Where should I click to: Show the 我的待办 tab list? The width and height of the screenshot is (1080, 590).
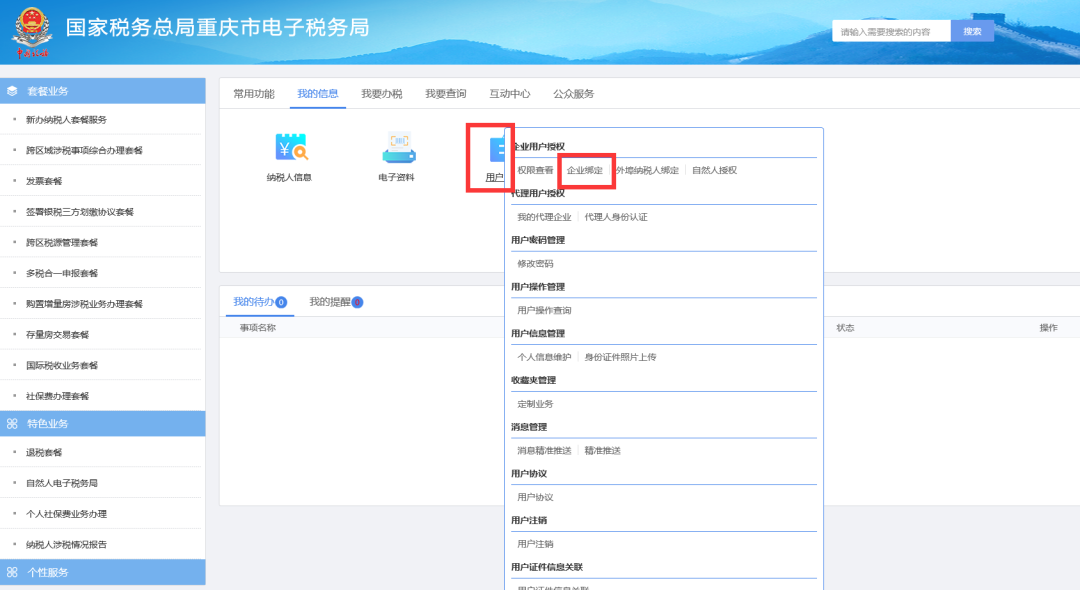(260, 302)
